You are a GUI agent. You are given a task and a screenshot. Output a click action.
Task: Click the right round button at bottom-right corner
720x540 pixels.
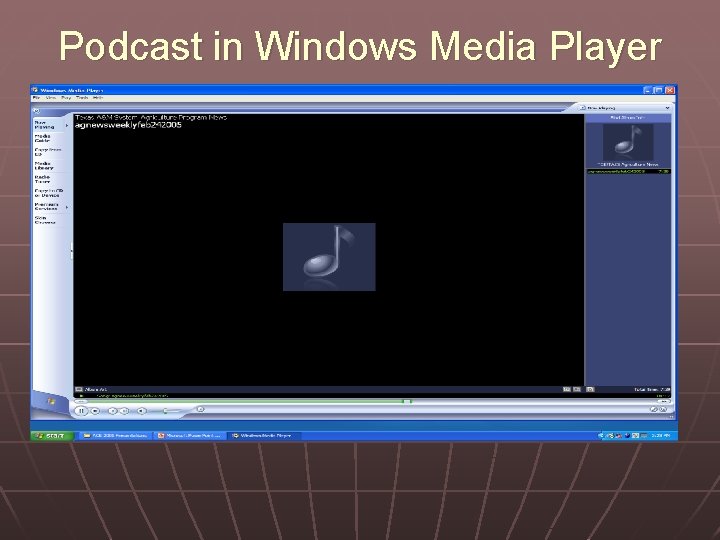click(x=663, y=409)
